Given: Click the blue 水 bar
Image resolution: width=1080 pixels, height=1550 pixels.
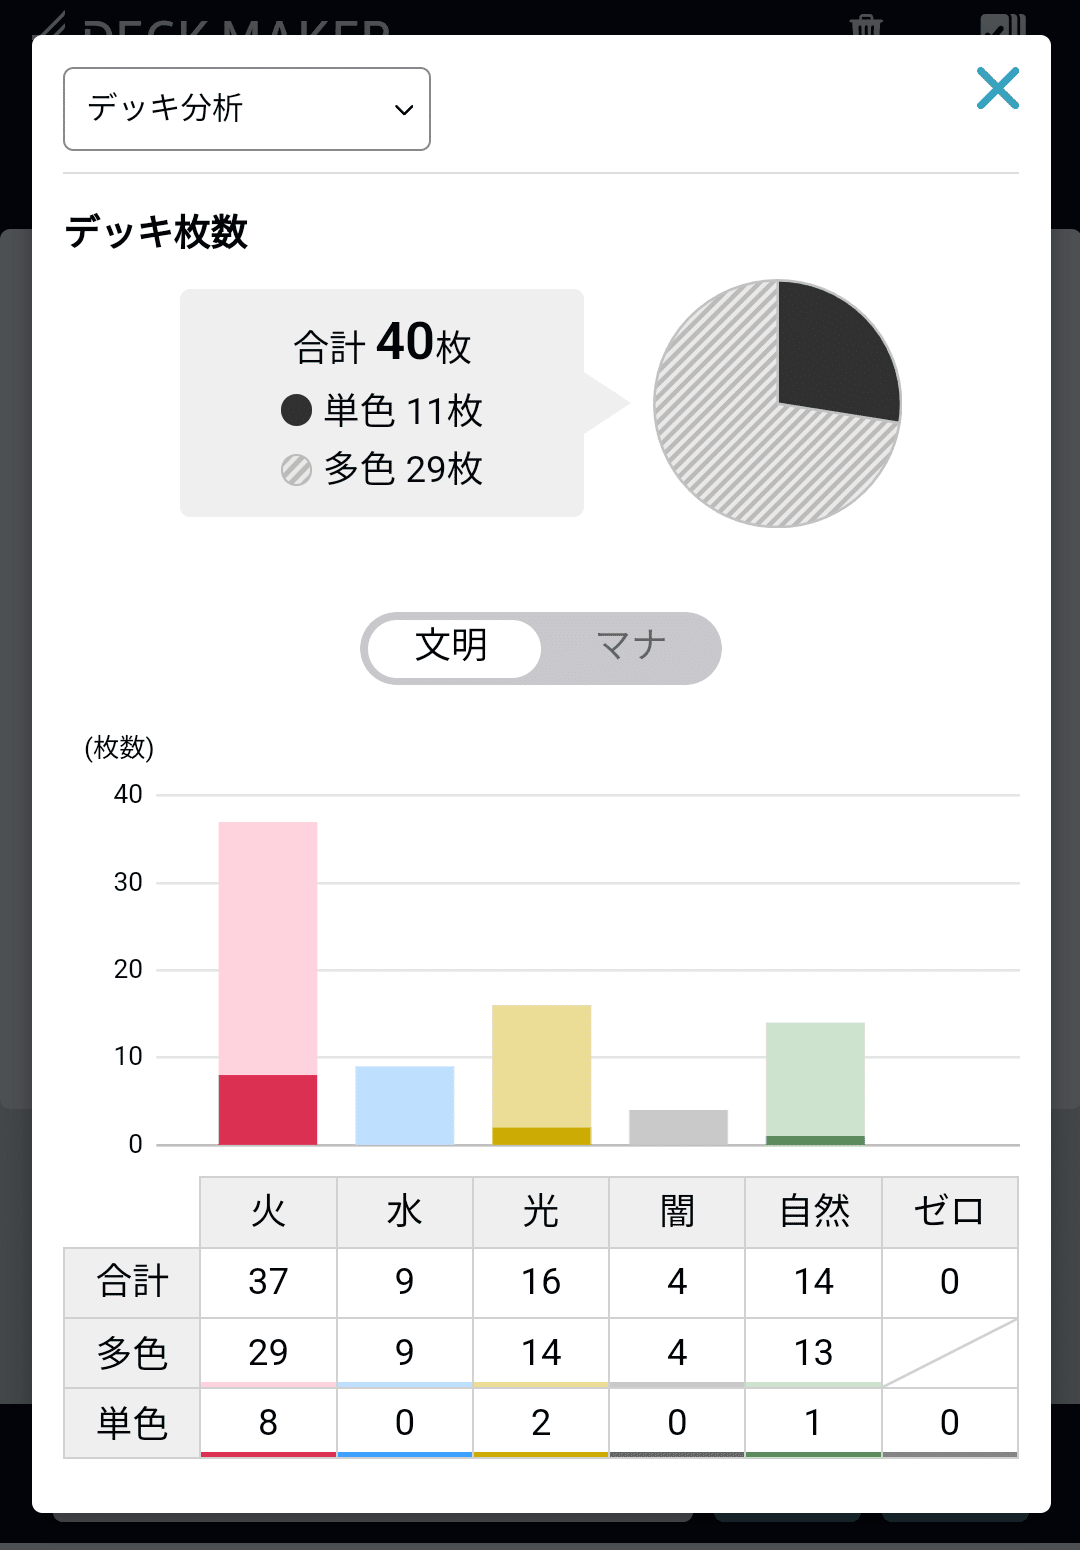Looking at the screenshot, I should click(x=405, y=1106).
